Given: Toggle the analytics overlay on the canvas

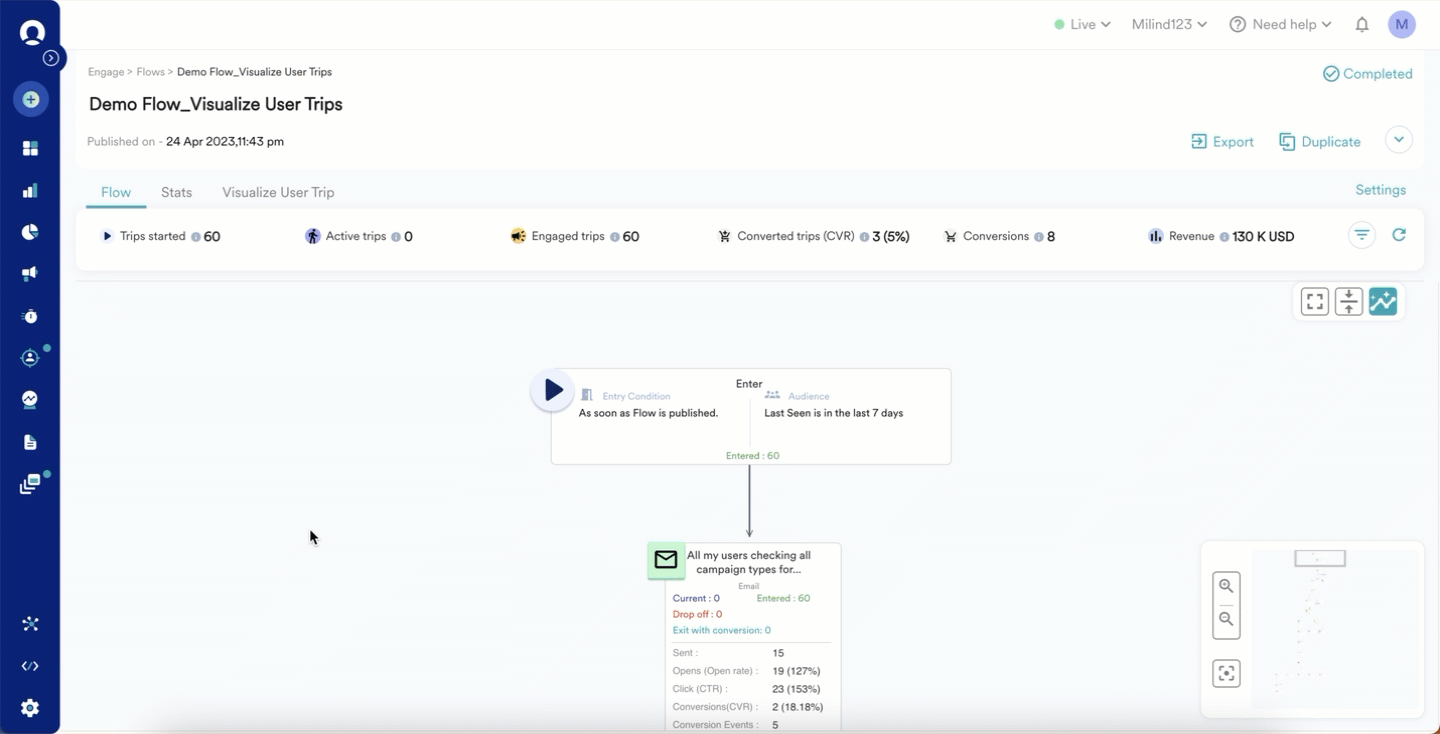Looking at the screenshot, I should 1383,301.
